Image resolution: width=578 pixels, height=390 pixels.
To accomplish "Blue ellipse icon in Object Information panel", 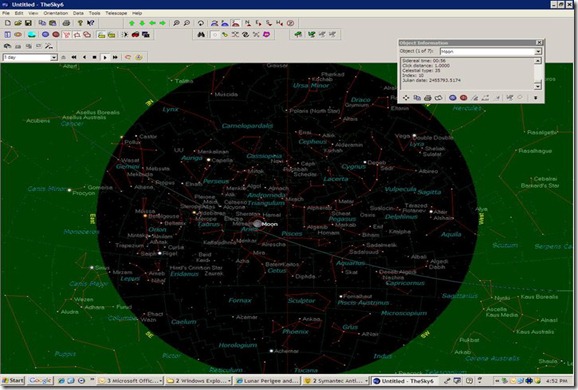I will click(453, 98).
